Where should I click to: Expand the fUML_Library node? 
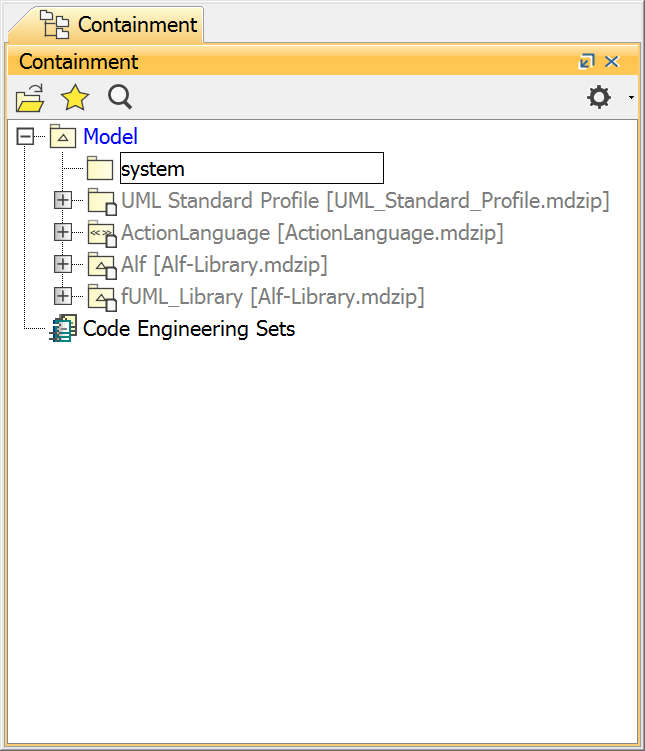(x=63, y=297)
